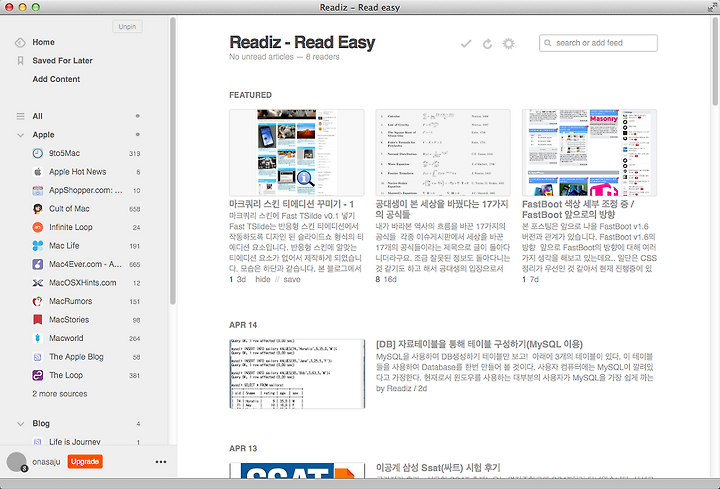Open the equations table thumbnail
Viewport: 720px width, 489px height.
(443, 153)
